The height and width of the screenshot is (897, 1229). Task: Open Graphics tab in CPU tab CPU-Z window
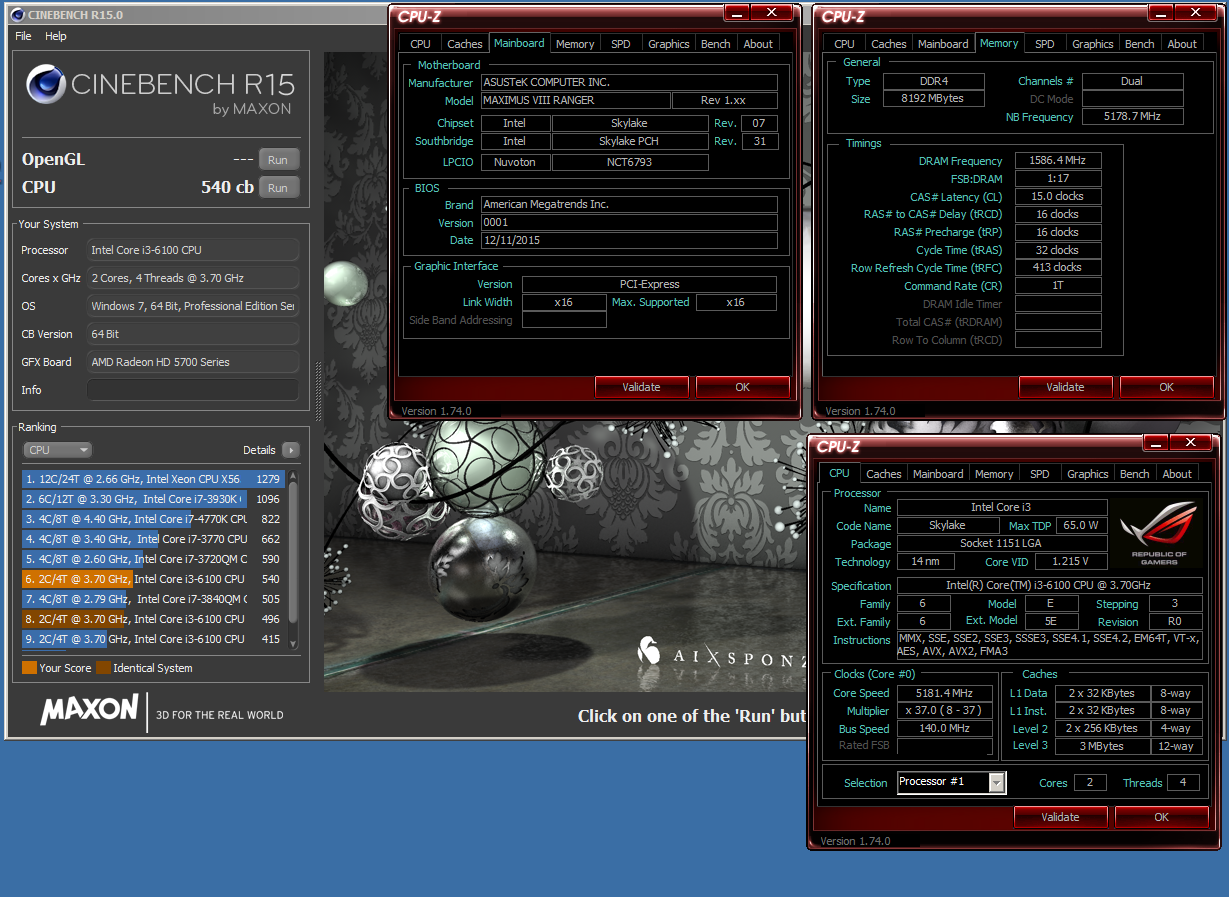point(1088,474)
